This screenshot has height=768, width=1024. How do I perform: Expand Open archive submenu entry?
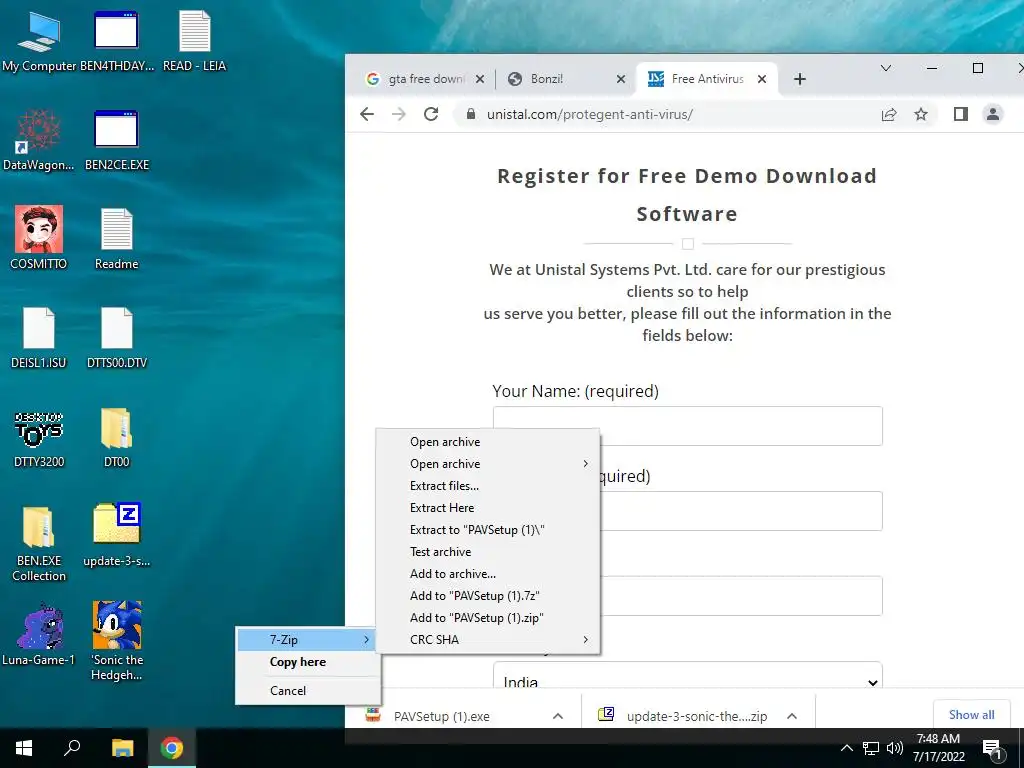point(488,464)
